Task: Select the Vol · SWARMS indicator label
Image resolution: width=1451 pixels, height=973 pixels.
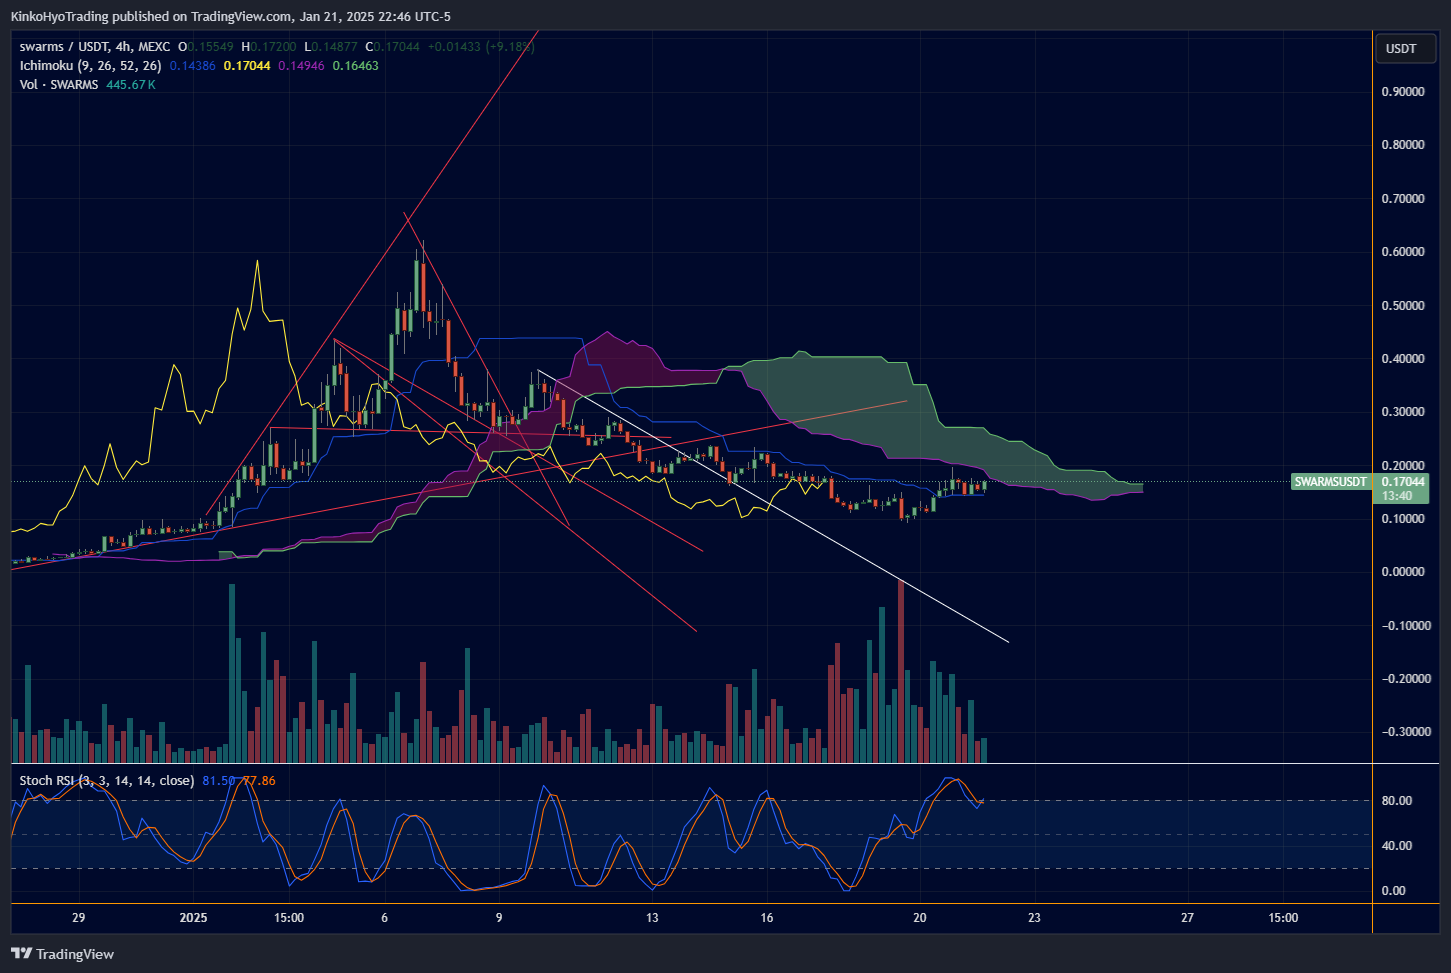Action: [x=59, y=85]
